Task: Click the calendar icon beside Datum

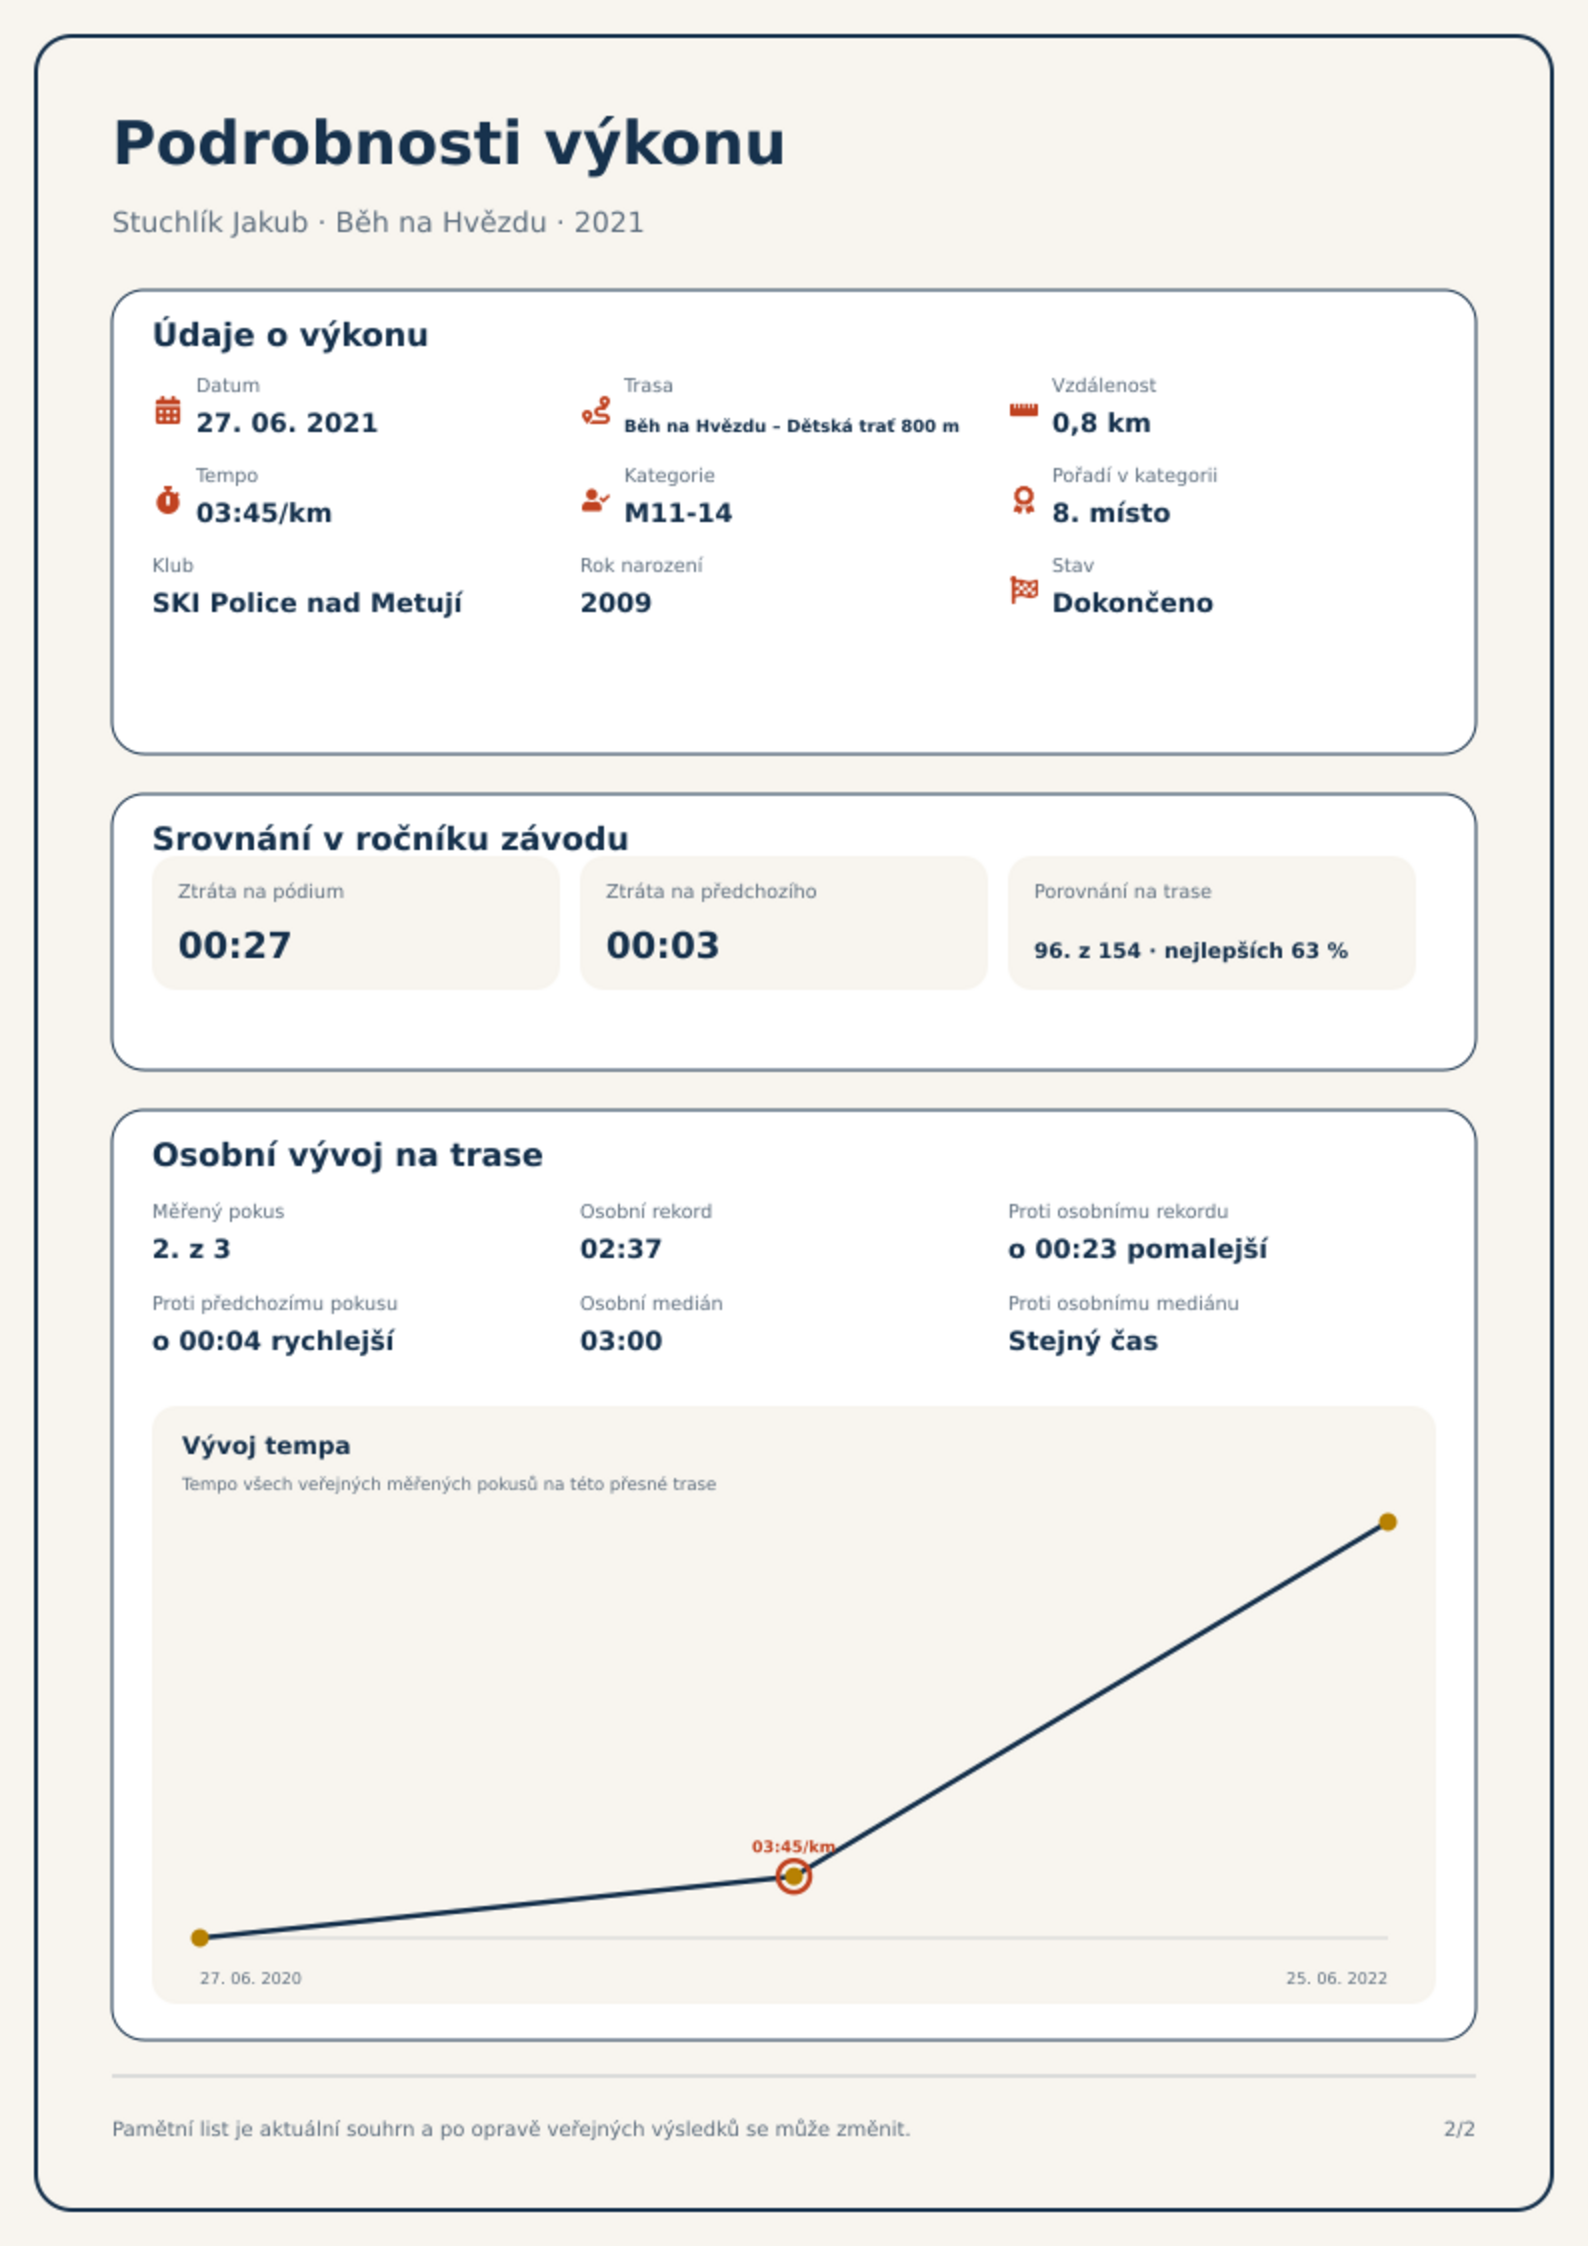Action: 168,410
